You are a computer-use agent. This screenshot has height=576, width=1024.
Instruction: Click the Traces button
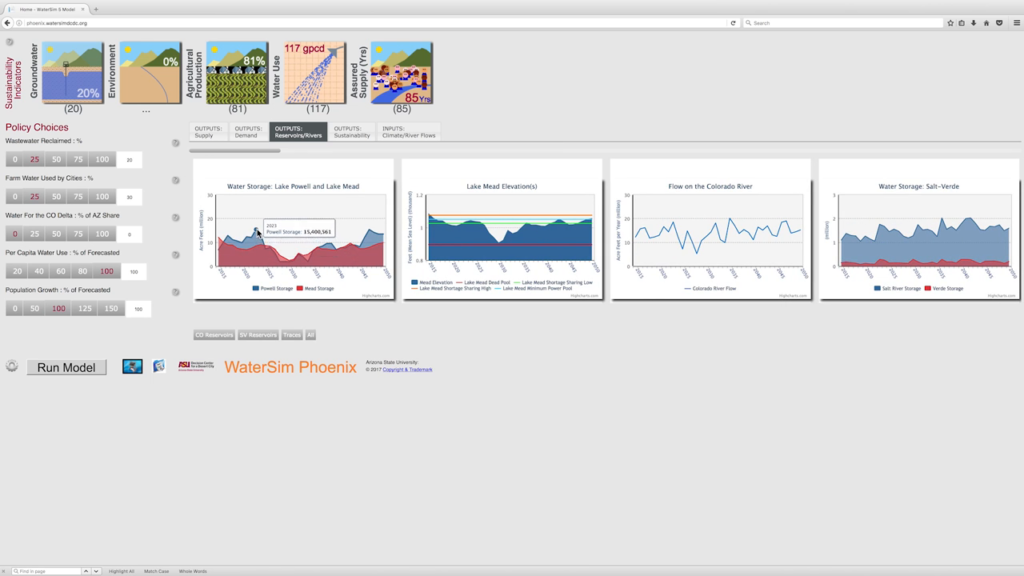coord(292,335)
